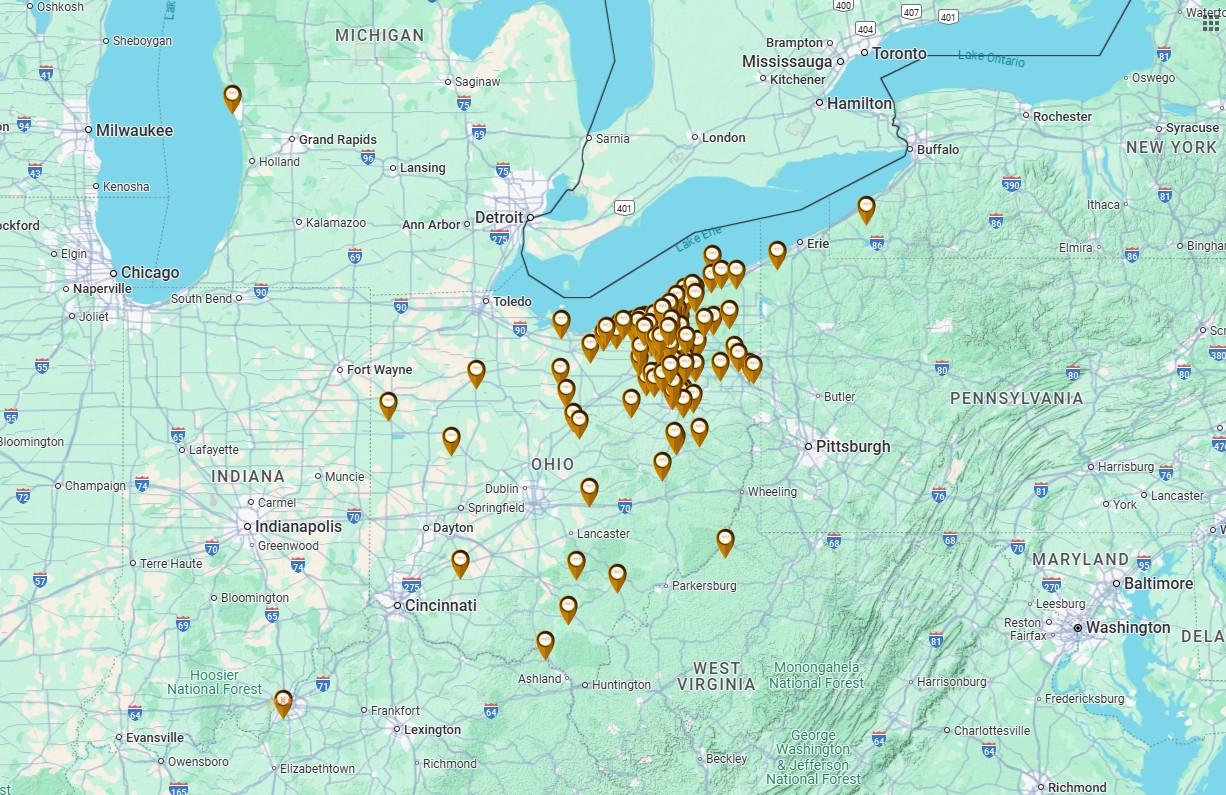Click the pin just west of Erie
The height and width of the screenshot is (795, 1226).
point(777,253)
